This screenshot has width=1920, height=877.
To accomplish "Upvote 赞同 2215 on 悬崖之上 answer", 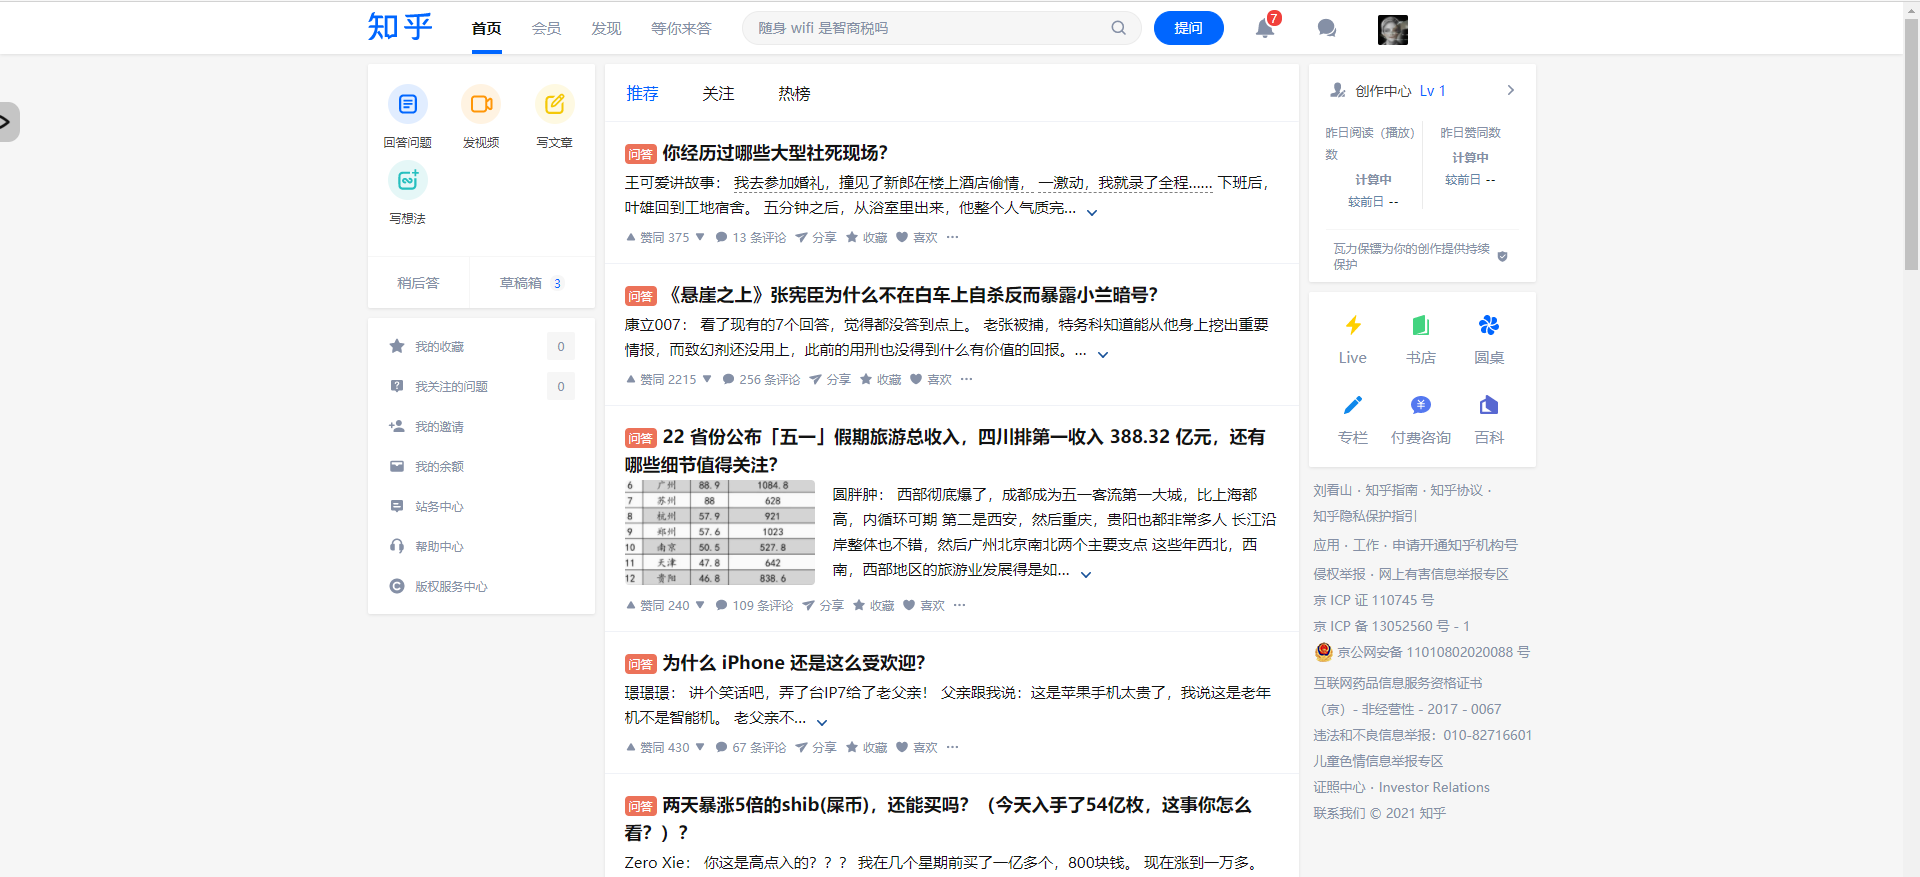I will coord(661,380).
